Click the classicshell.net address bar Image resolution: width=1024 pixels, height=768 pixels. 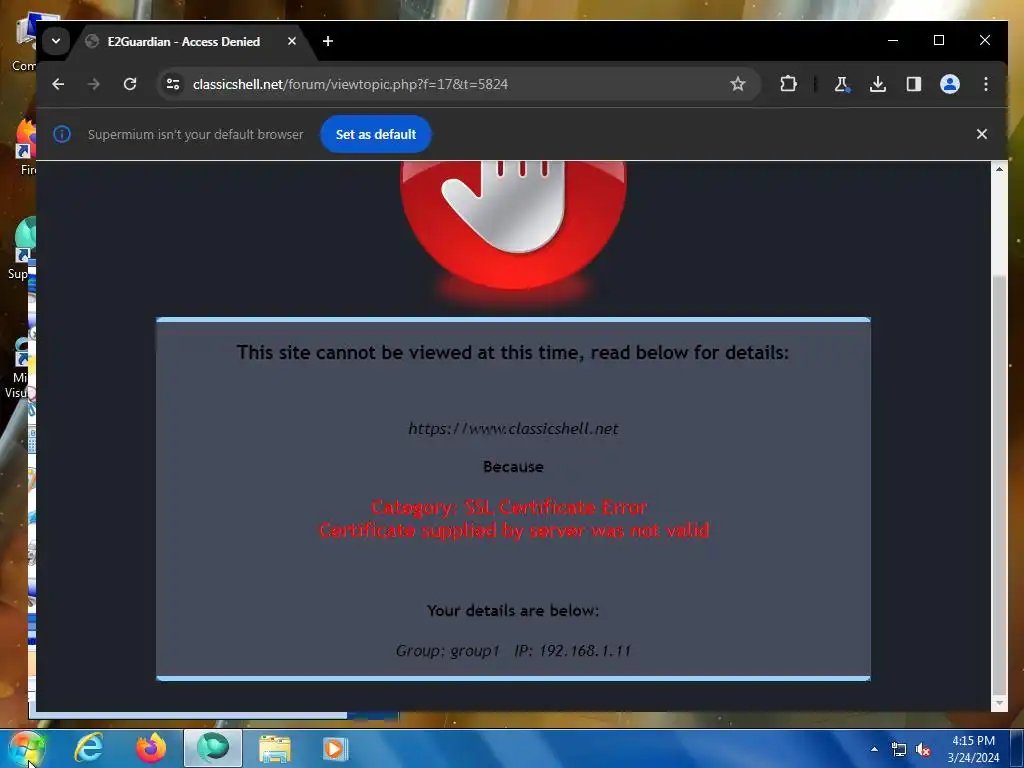pos(457,84)
